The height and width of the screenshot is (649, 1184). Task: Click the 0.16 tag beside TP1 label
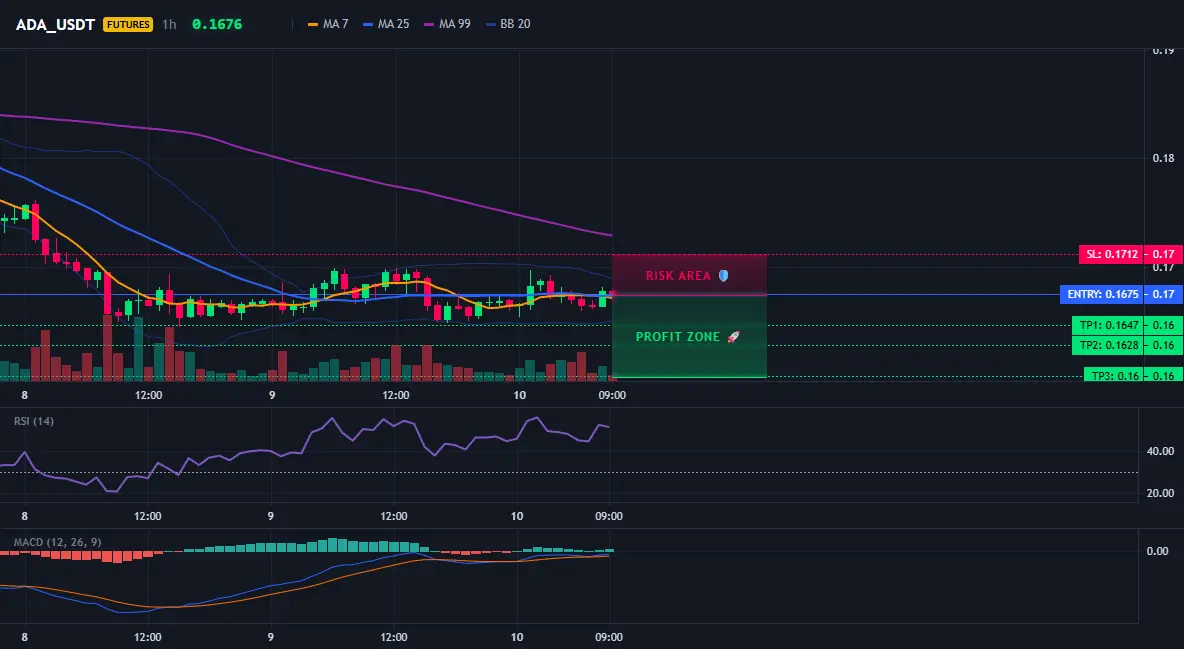coord(1164,326)
